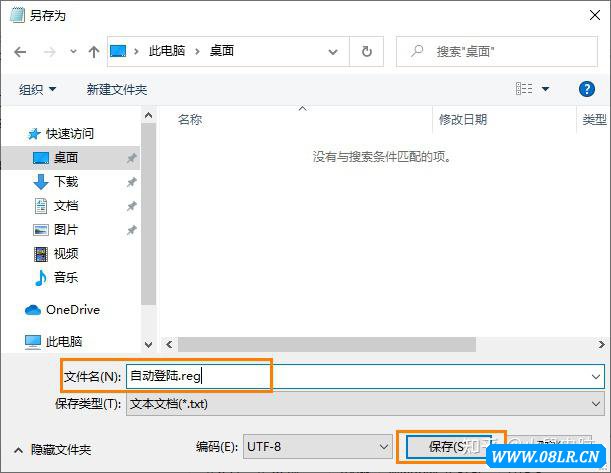
Task: Open OneDrive in the sidebar
Action: (72, 310)
